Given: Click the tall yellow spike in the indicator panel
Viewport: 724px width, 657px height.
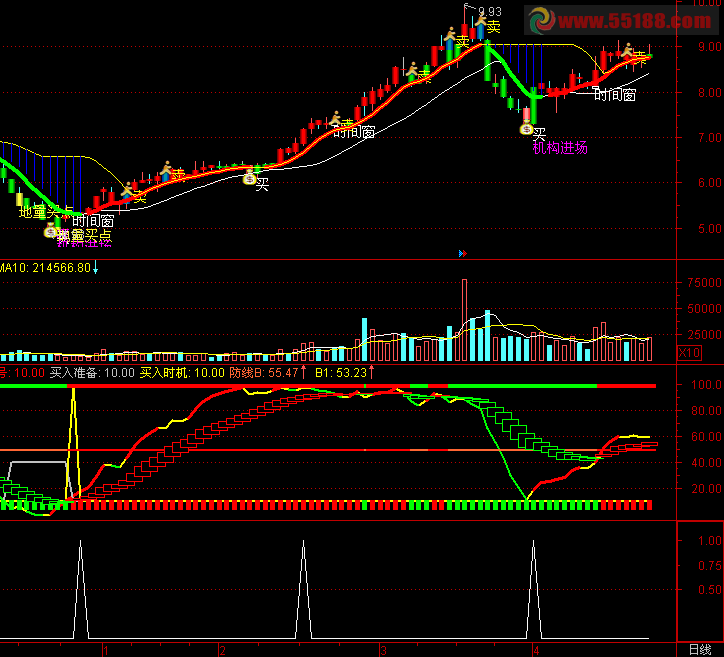Looking at the screenshot, I should [73, 443].
